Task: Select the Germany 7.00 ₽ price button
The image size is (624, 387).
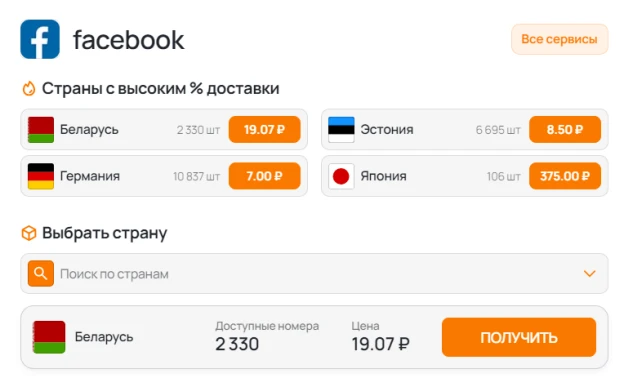Action: tap(264, 176)
